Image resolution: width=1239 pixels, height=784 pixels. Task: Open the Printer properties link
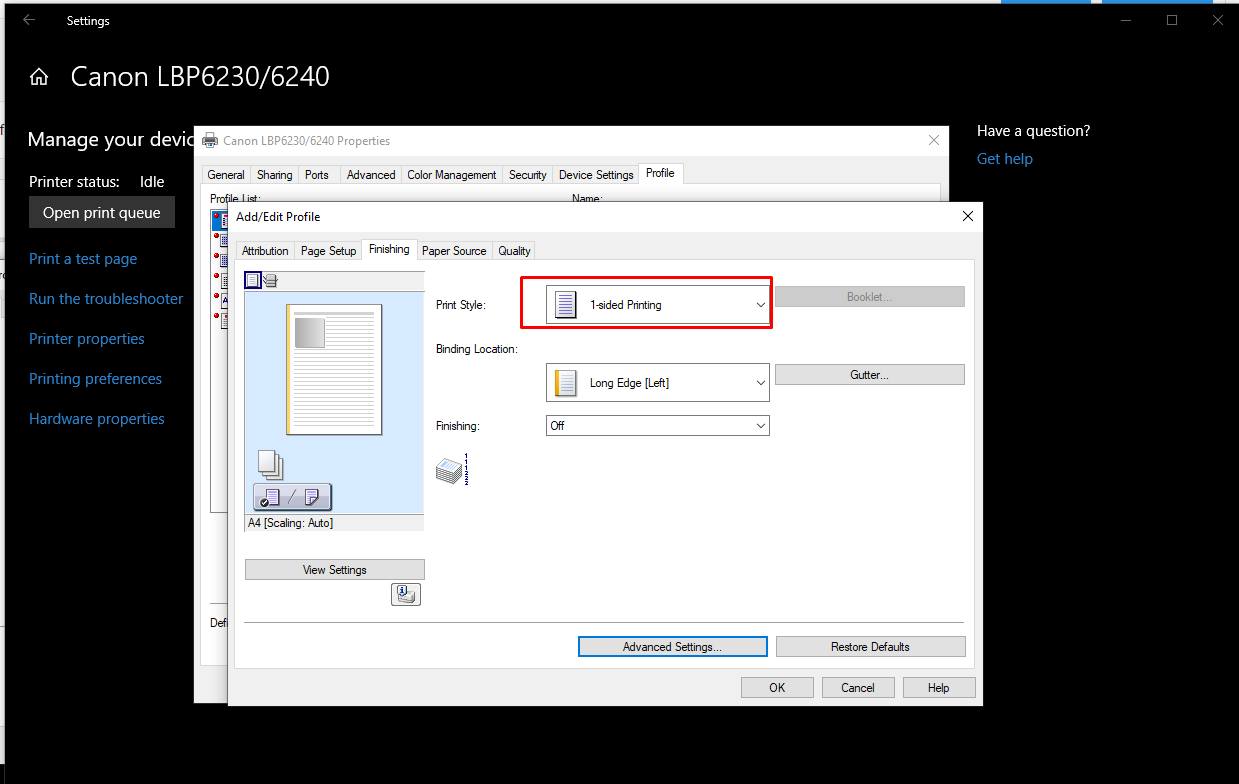(x=87, y=339)
